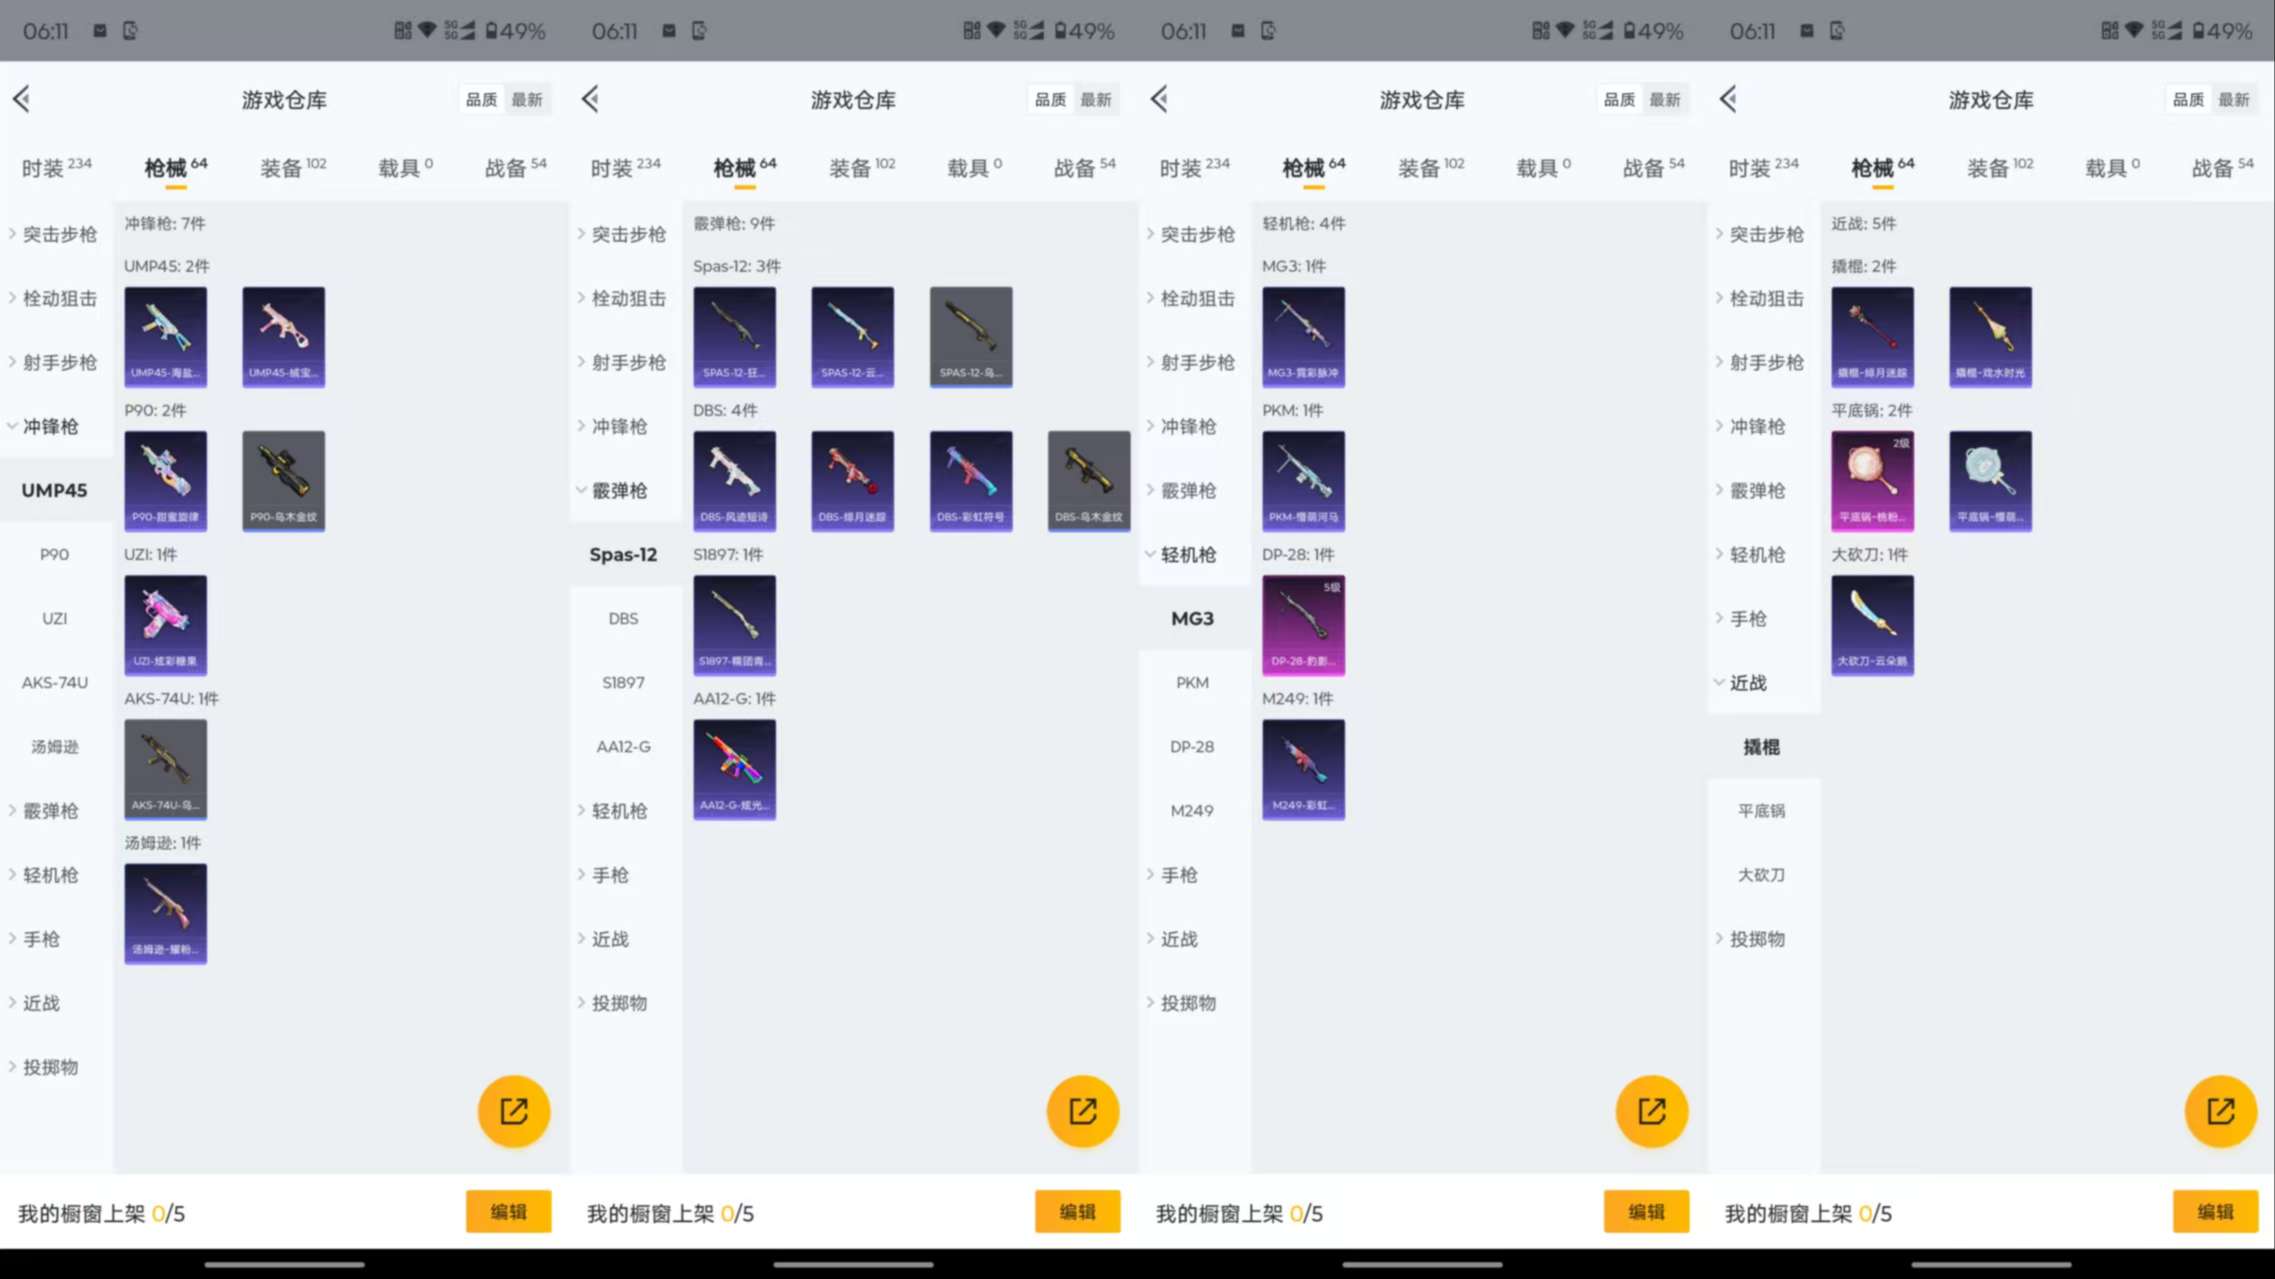Select the UZI-炫彩糖果 weapon skin
2275x1279 pixels.
click(165, 624)
